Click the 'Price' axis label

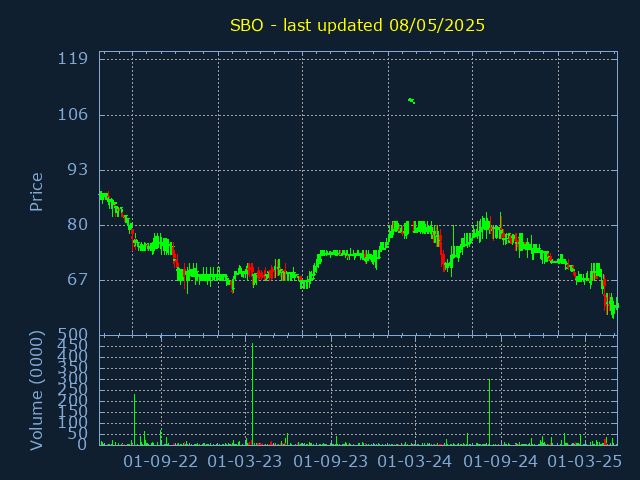(36, 192)
